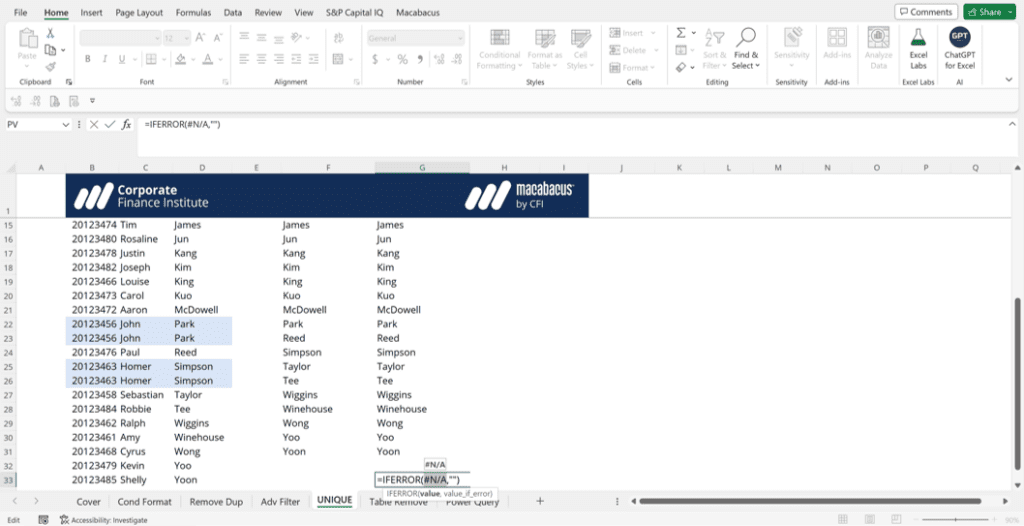Screen dimensions: 1024x526
Task: Open the Comments pane
Action: coord(925,12)
